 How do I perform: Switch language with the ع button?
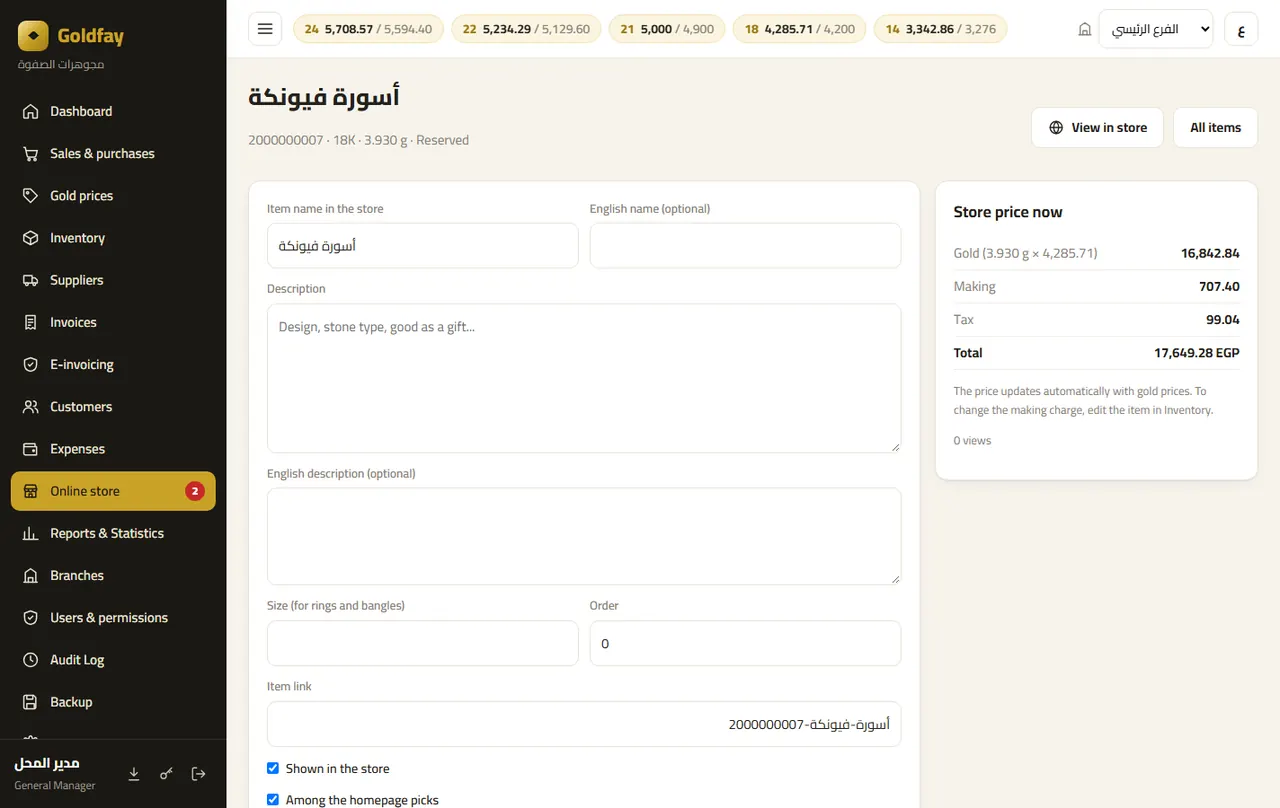(x=1241, y=29)
